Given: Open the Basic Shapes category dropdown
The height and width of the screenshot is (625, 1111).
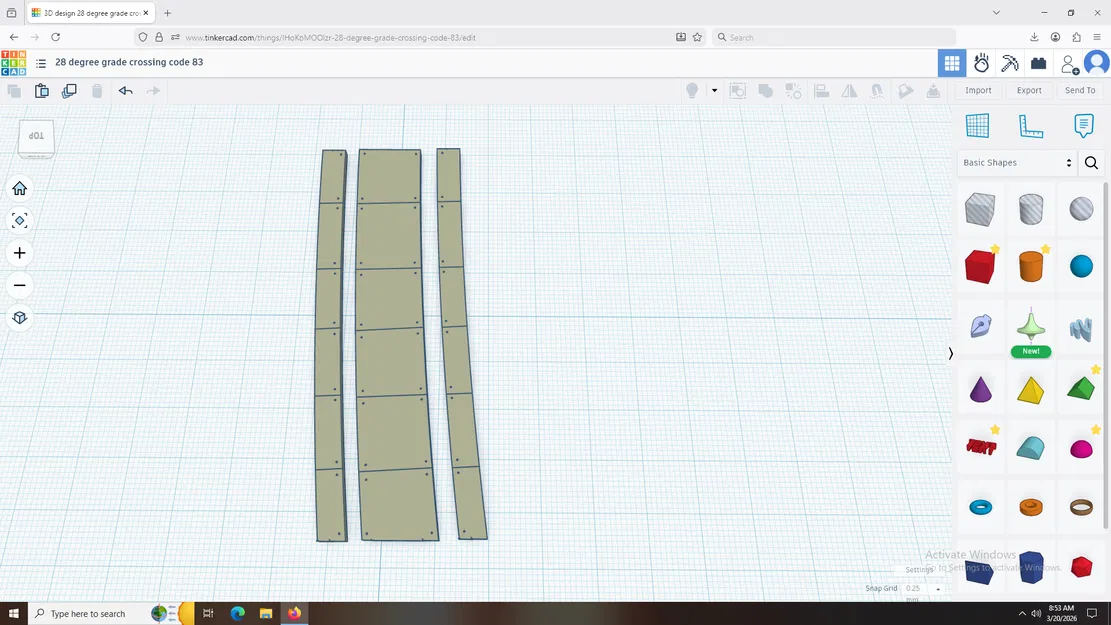Looking at the screenshot, I should point(1017,163).
